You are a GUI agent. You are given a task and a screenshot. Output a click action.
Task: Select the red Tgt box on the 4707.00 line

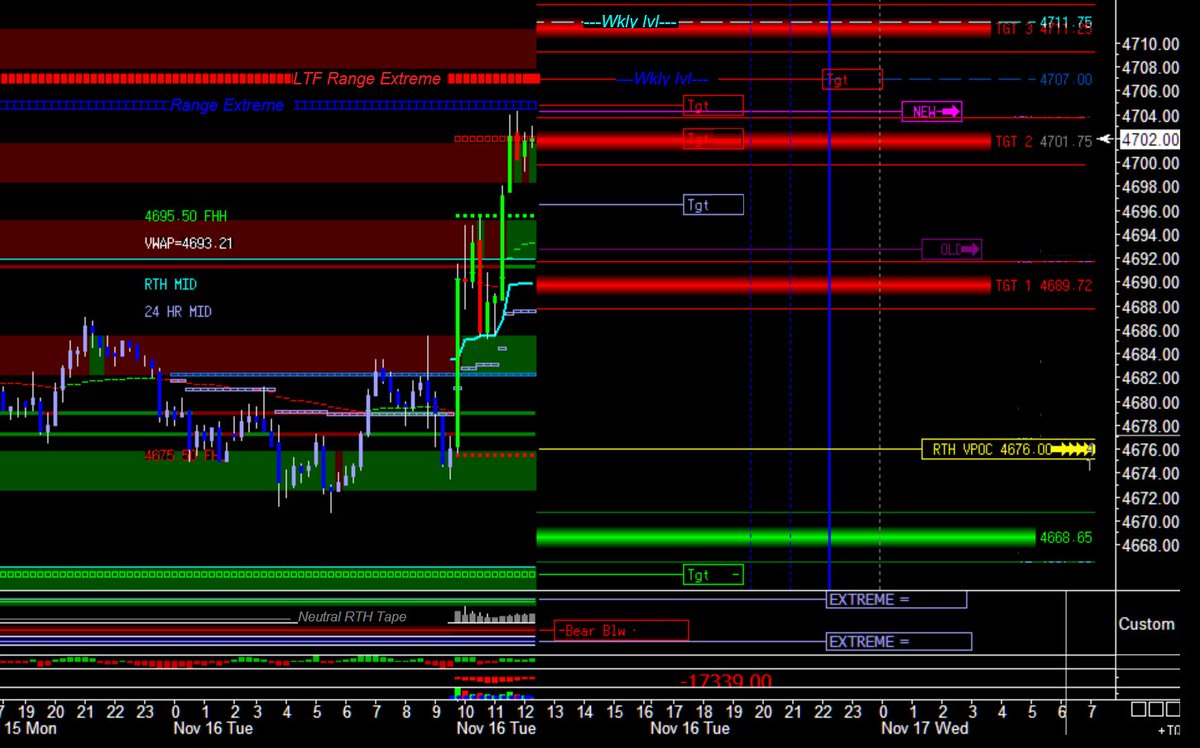[852, 79]
